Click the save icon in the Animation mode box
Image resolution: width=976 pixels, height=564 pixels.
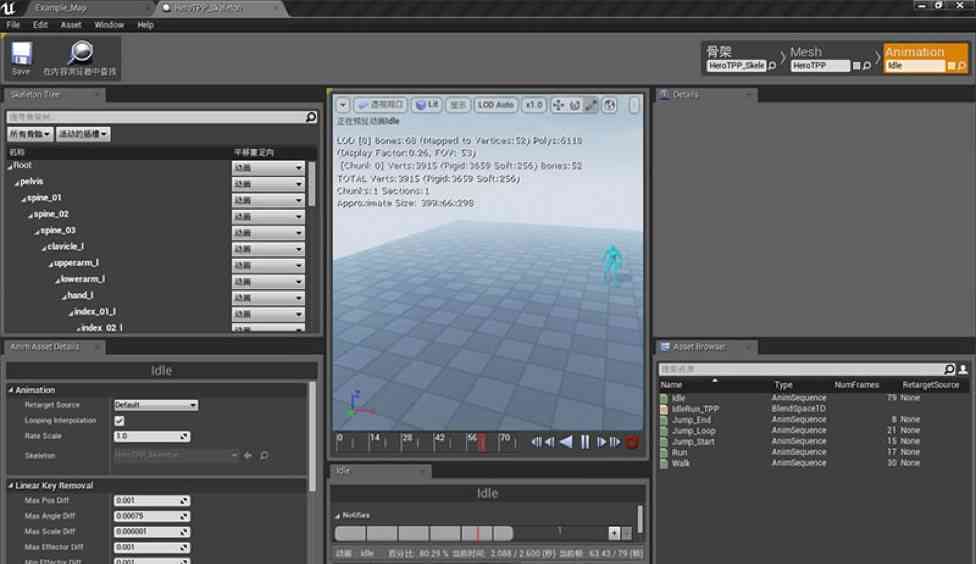click(x=951, y=65)
